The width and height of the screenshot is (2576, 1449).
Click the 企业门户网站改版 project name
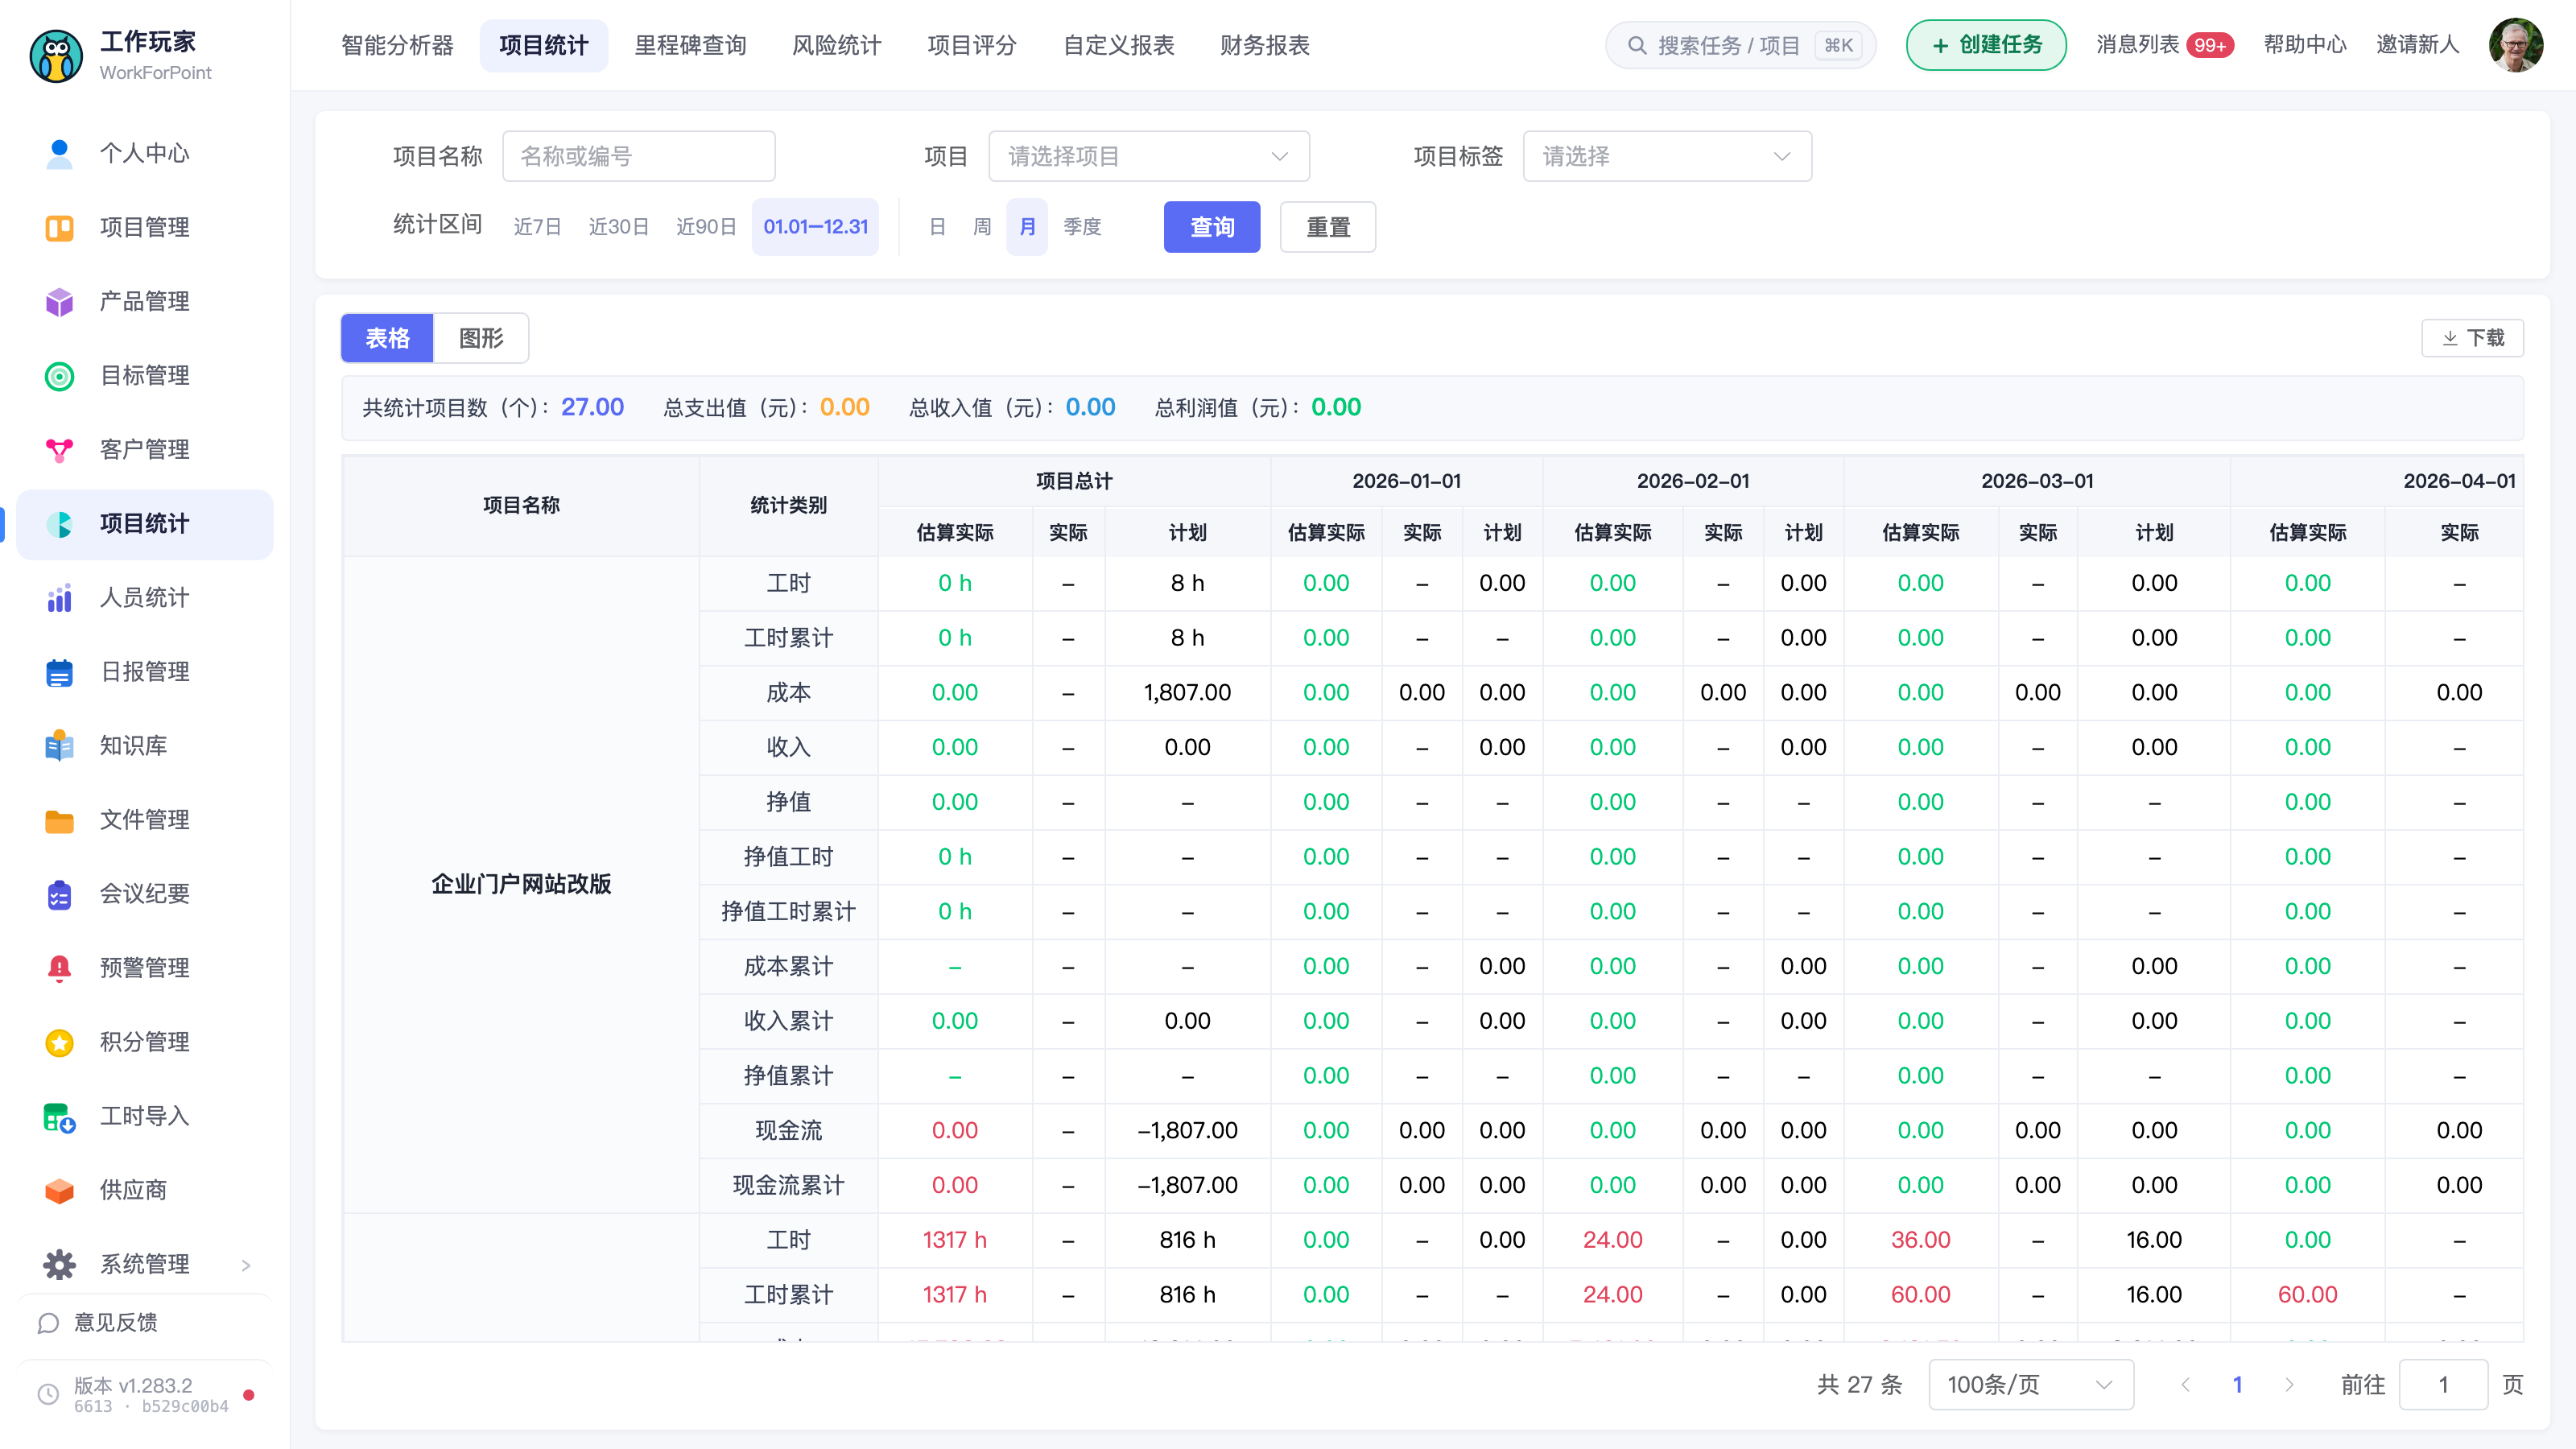(x=521, y=884)
